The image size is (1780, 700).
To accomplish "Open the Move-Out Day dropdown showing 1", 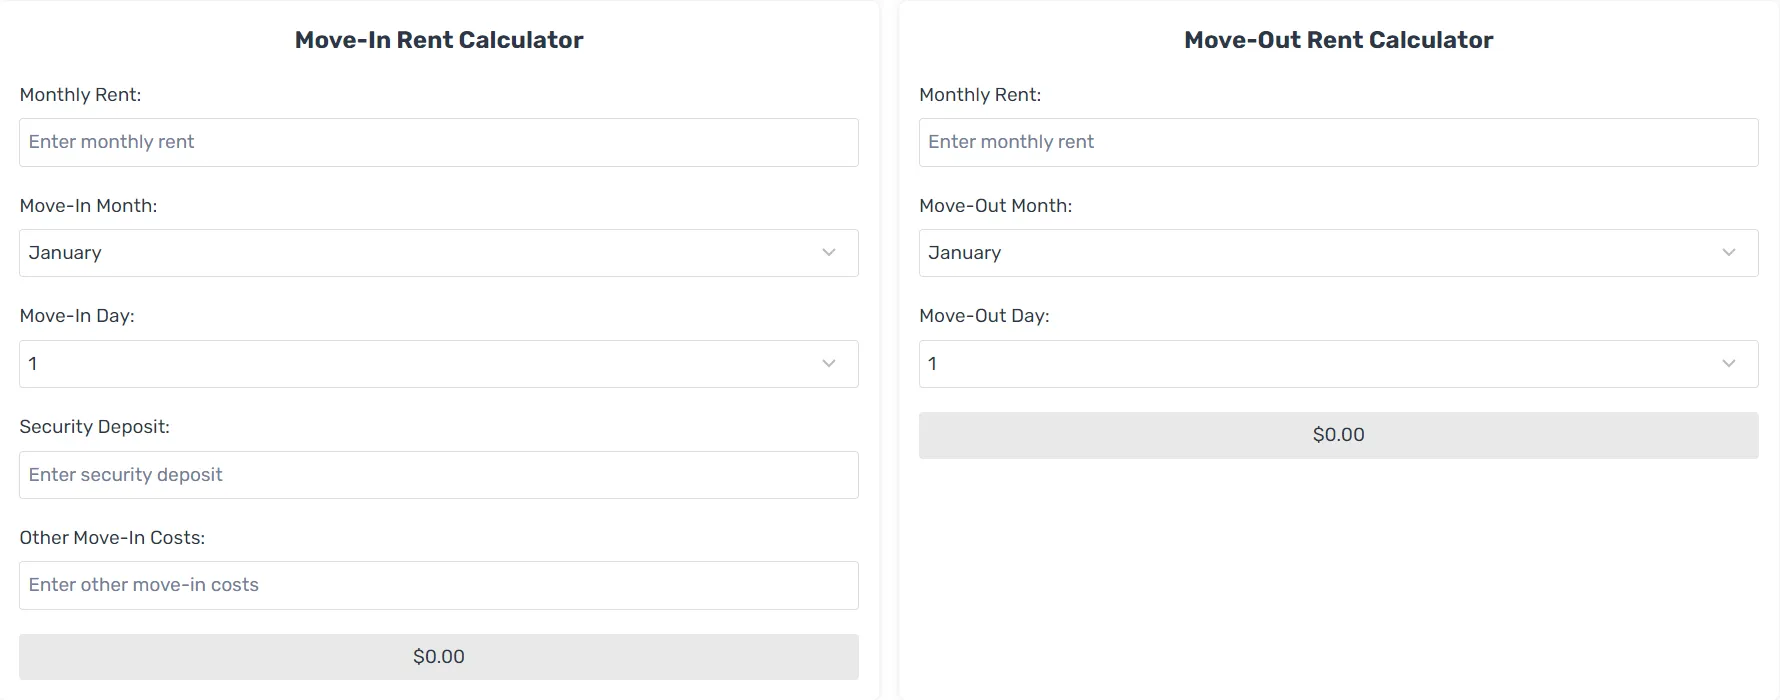I will tap(1339, 364).
